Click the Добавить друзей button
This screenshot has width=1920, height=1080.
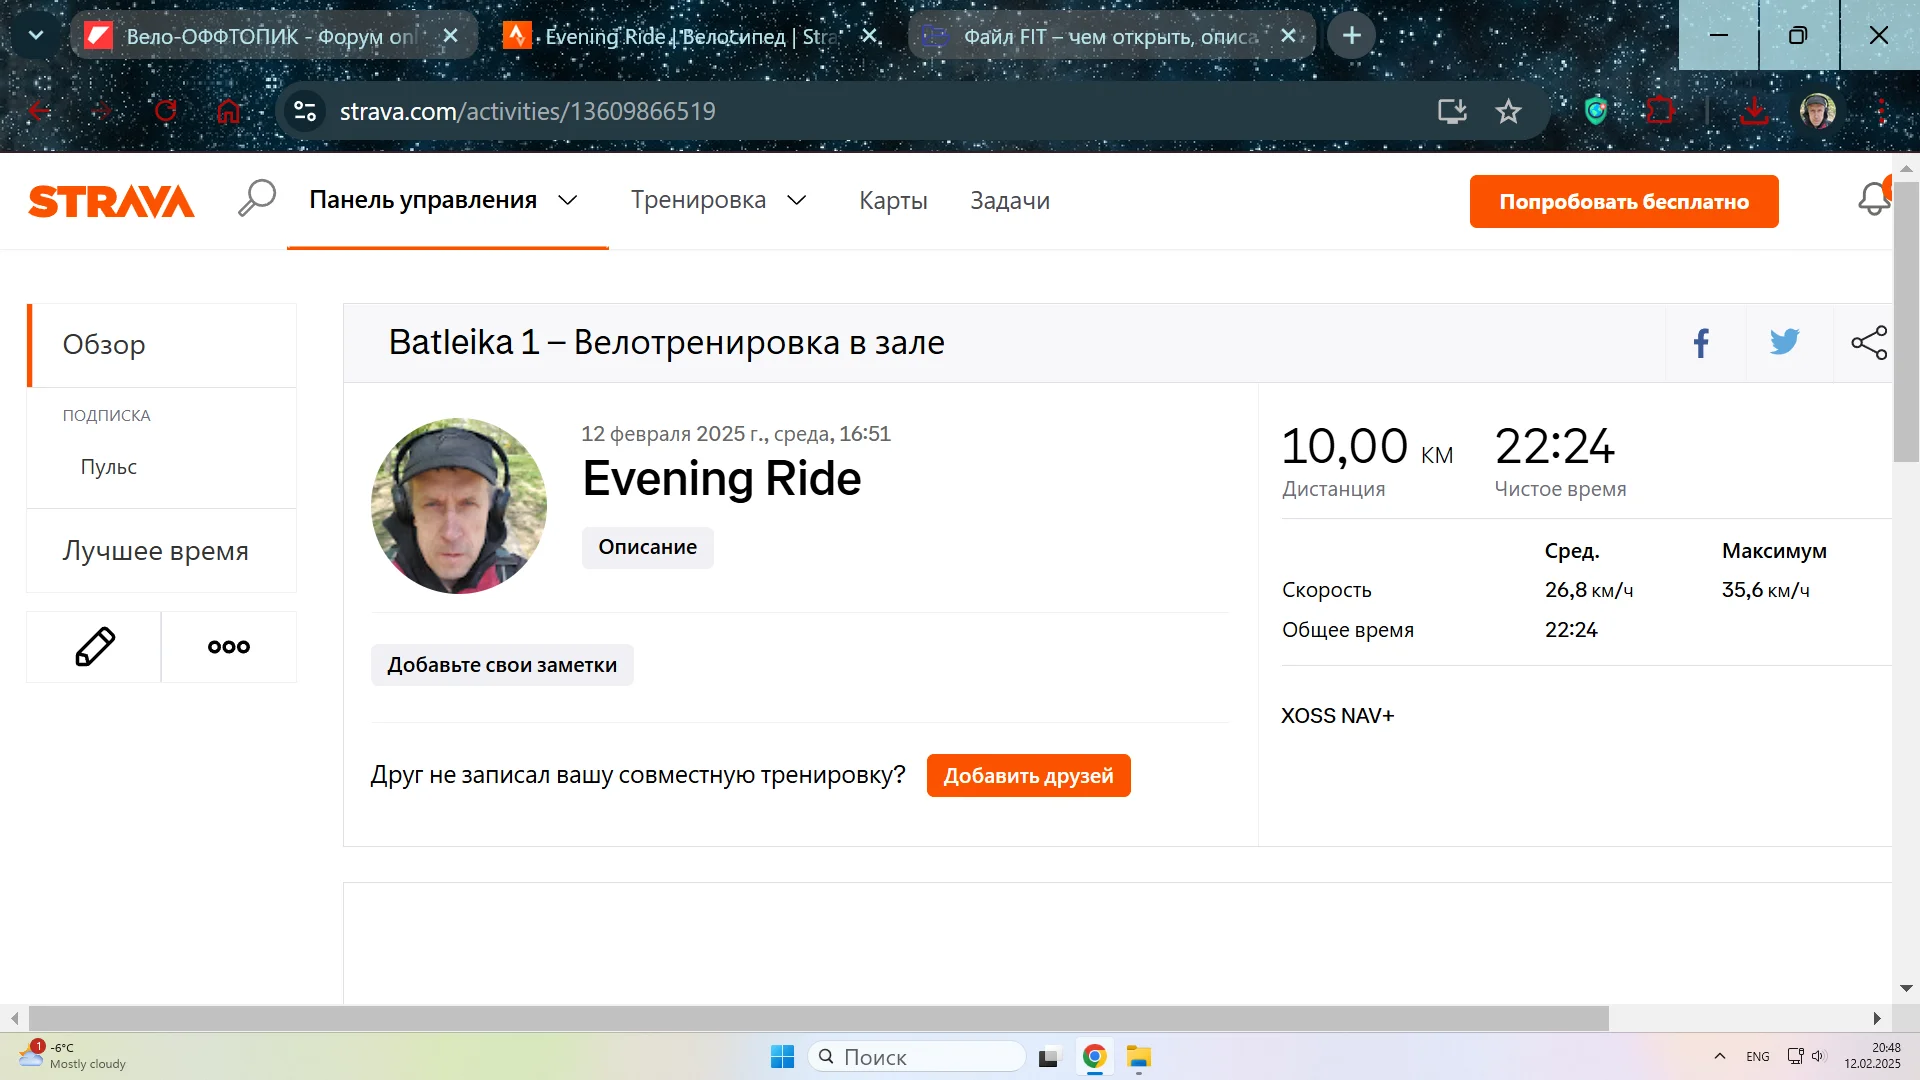tap(1028, 776)
